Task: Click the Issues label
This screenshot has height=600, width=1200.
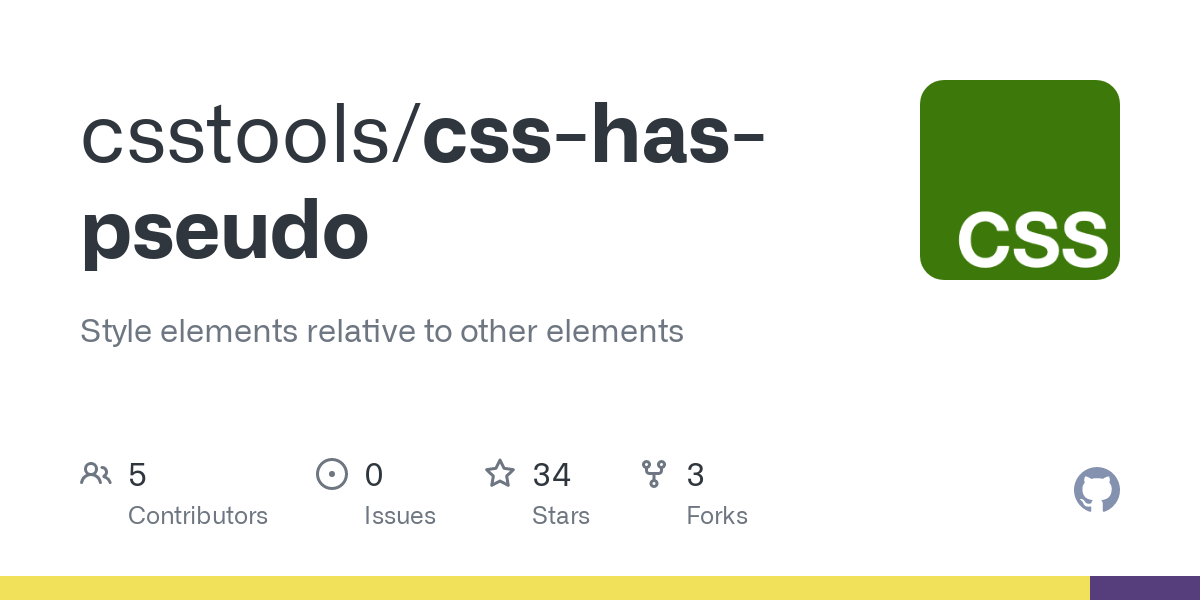Action: click(x=400, y=516)
